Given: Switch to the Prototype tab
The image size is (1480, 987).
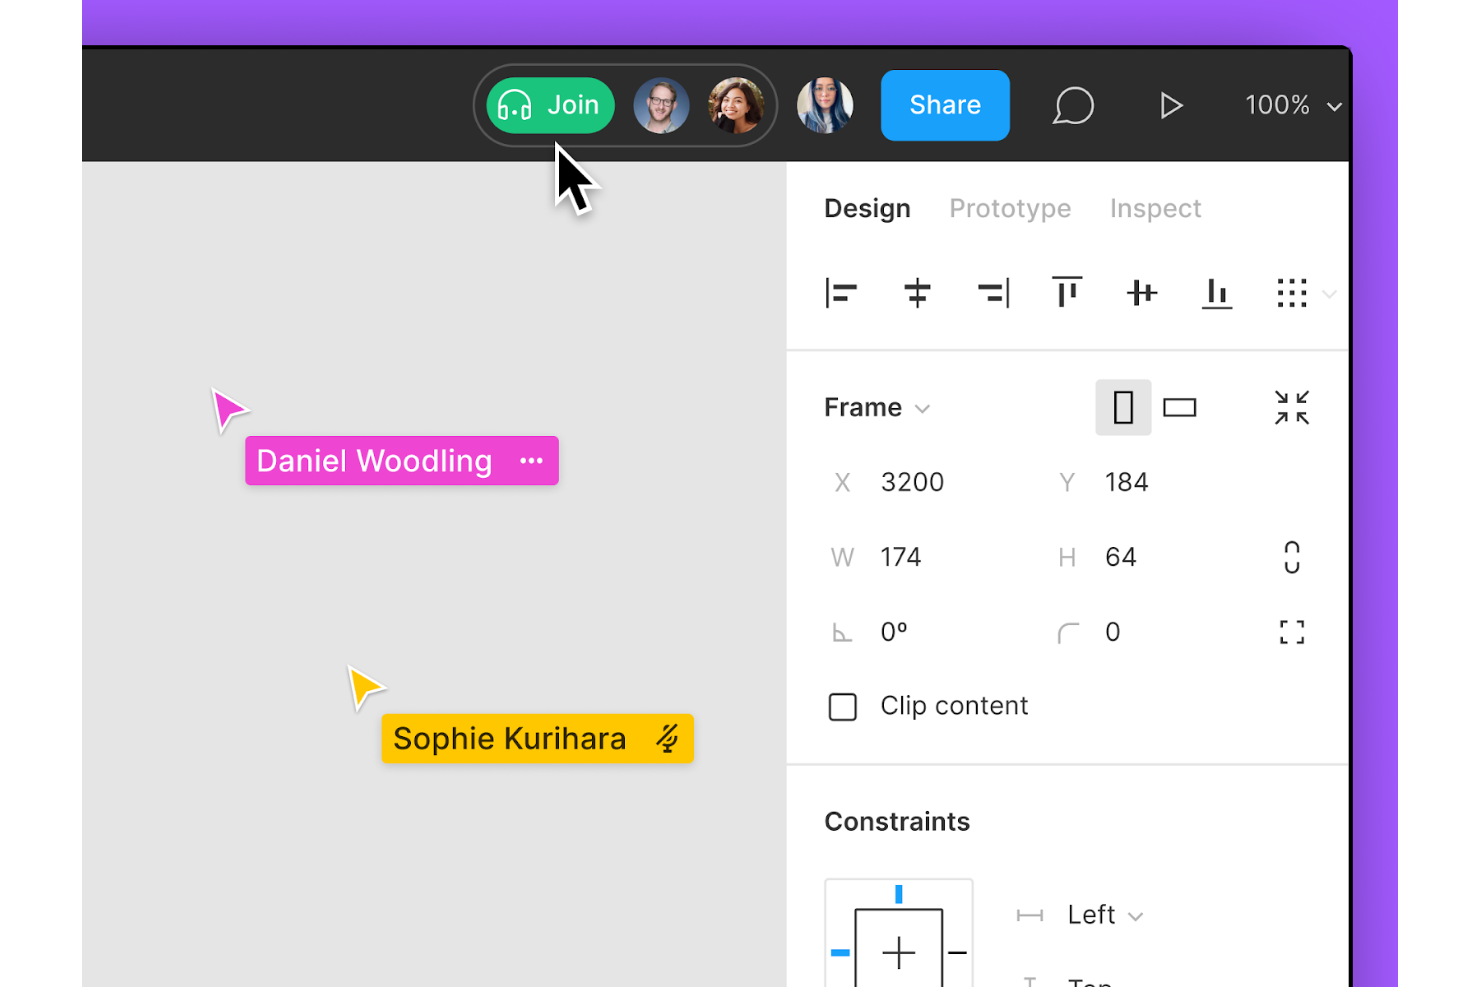Looking at the screenshot, I should coord(1010,208).
